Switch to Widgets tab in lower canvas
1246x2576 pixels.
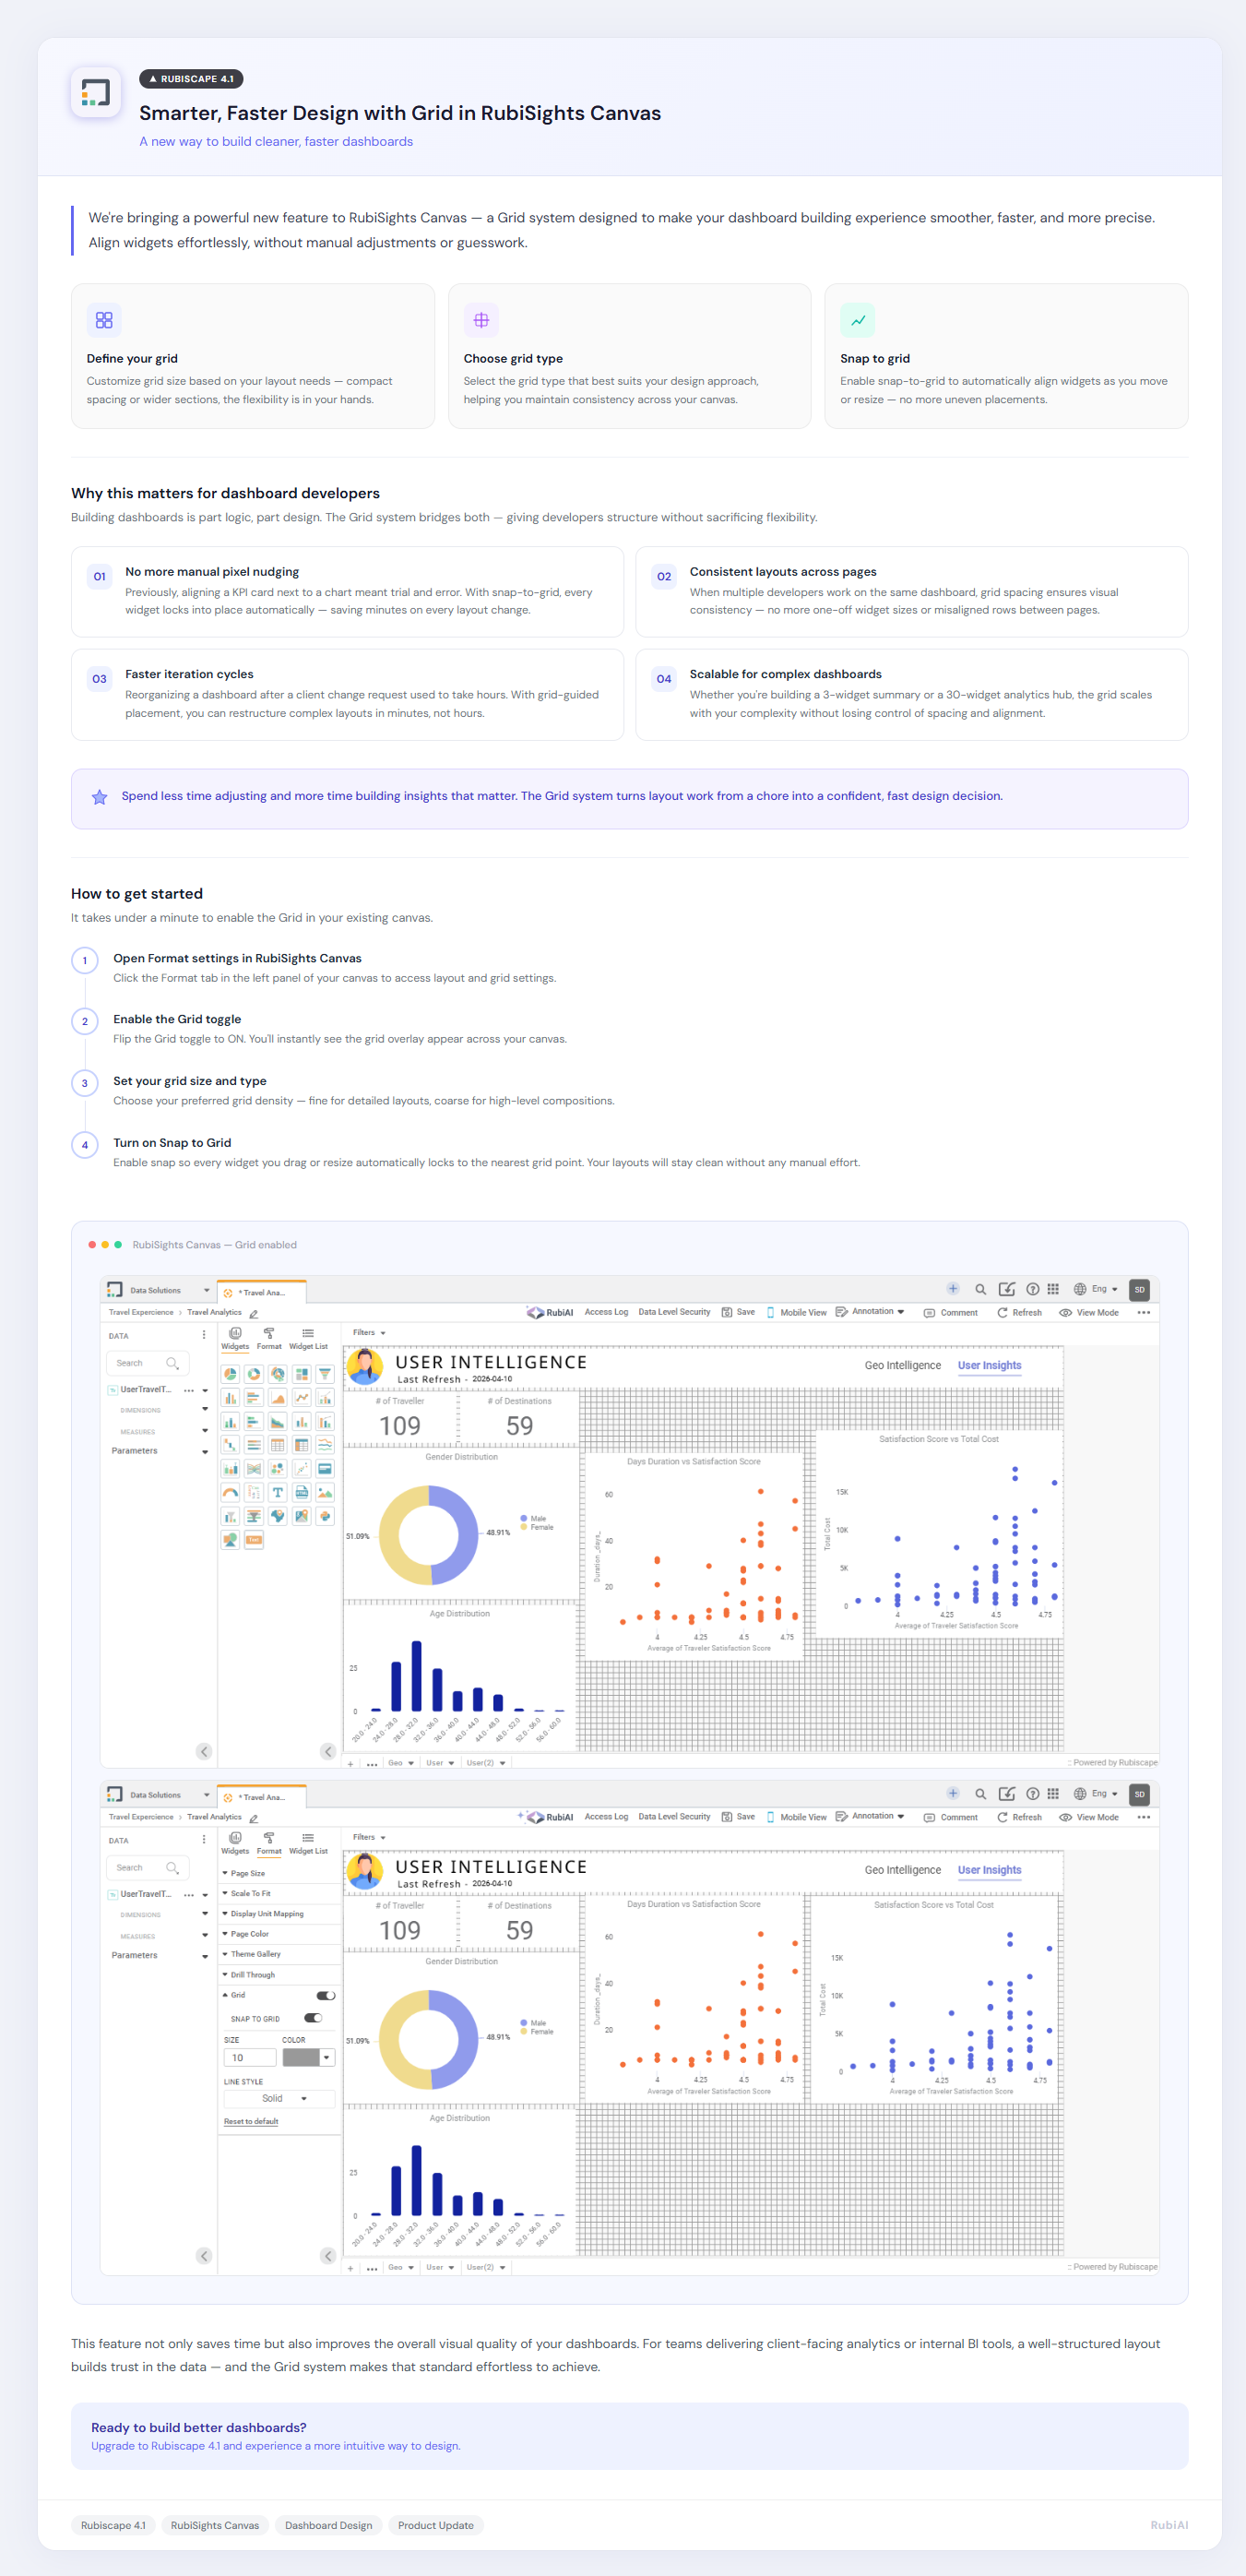235,1844
